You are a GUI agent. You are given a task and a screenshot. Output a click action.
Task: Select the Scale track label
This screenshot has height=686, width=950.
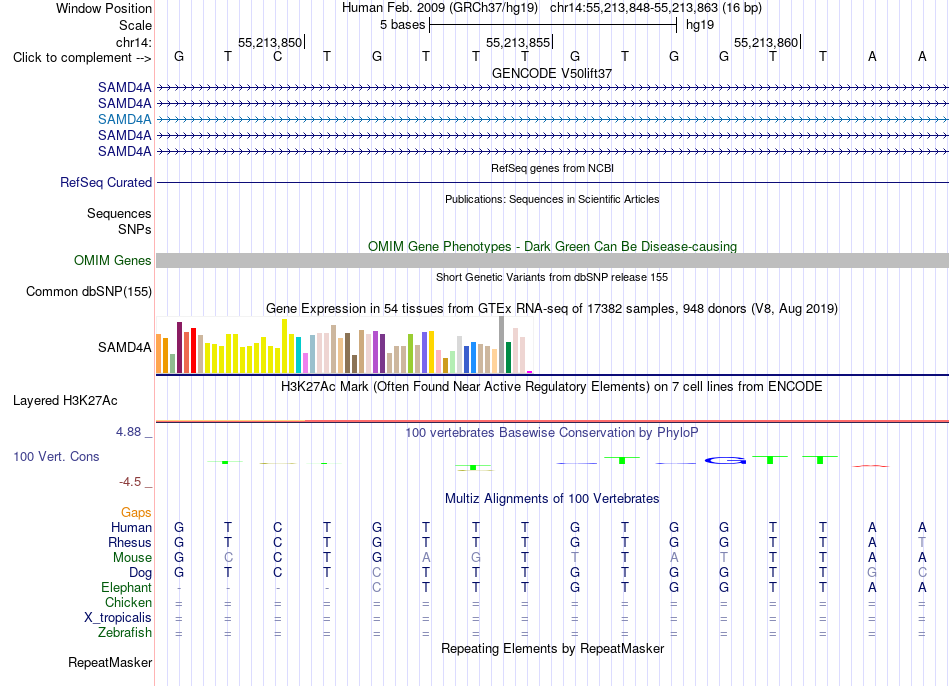coord(135,25)
